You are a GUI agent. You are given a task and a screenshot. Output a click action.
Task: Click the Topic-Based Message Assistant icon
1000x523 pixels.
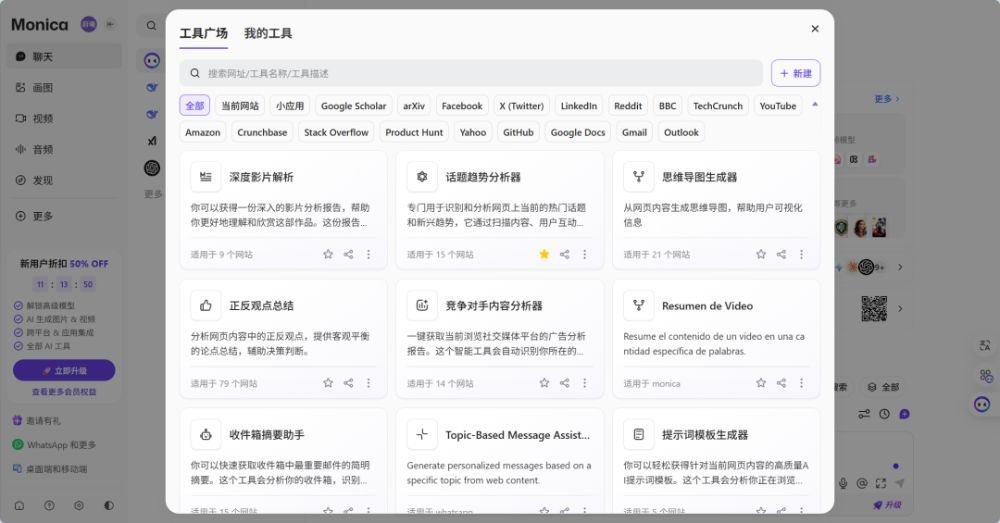[x=422, y=435]
